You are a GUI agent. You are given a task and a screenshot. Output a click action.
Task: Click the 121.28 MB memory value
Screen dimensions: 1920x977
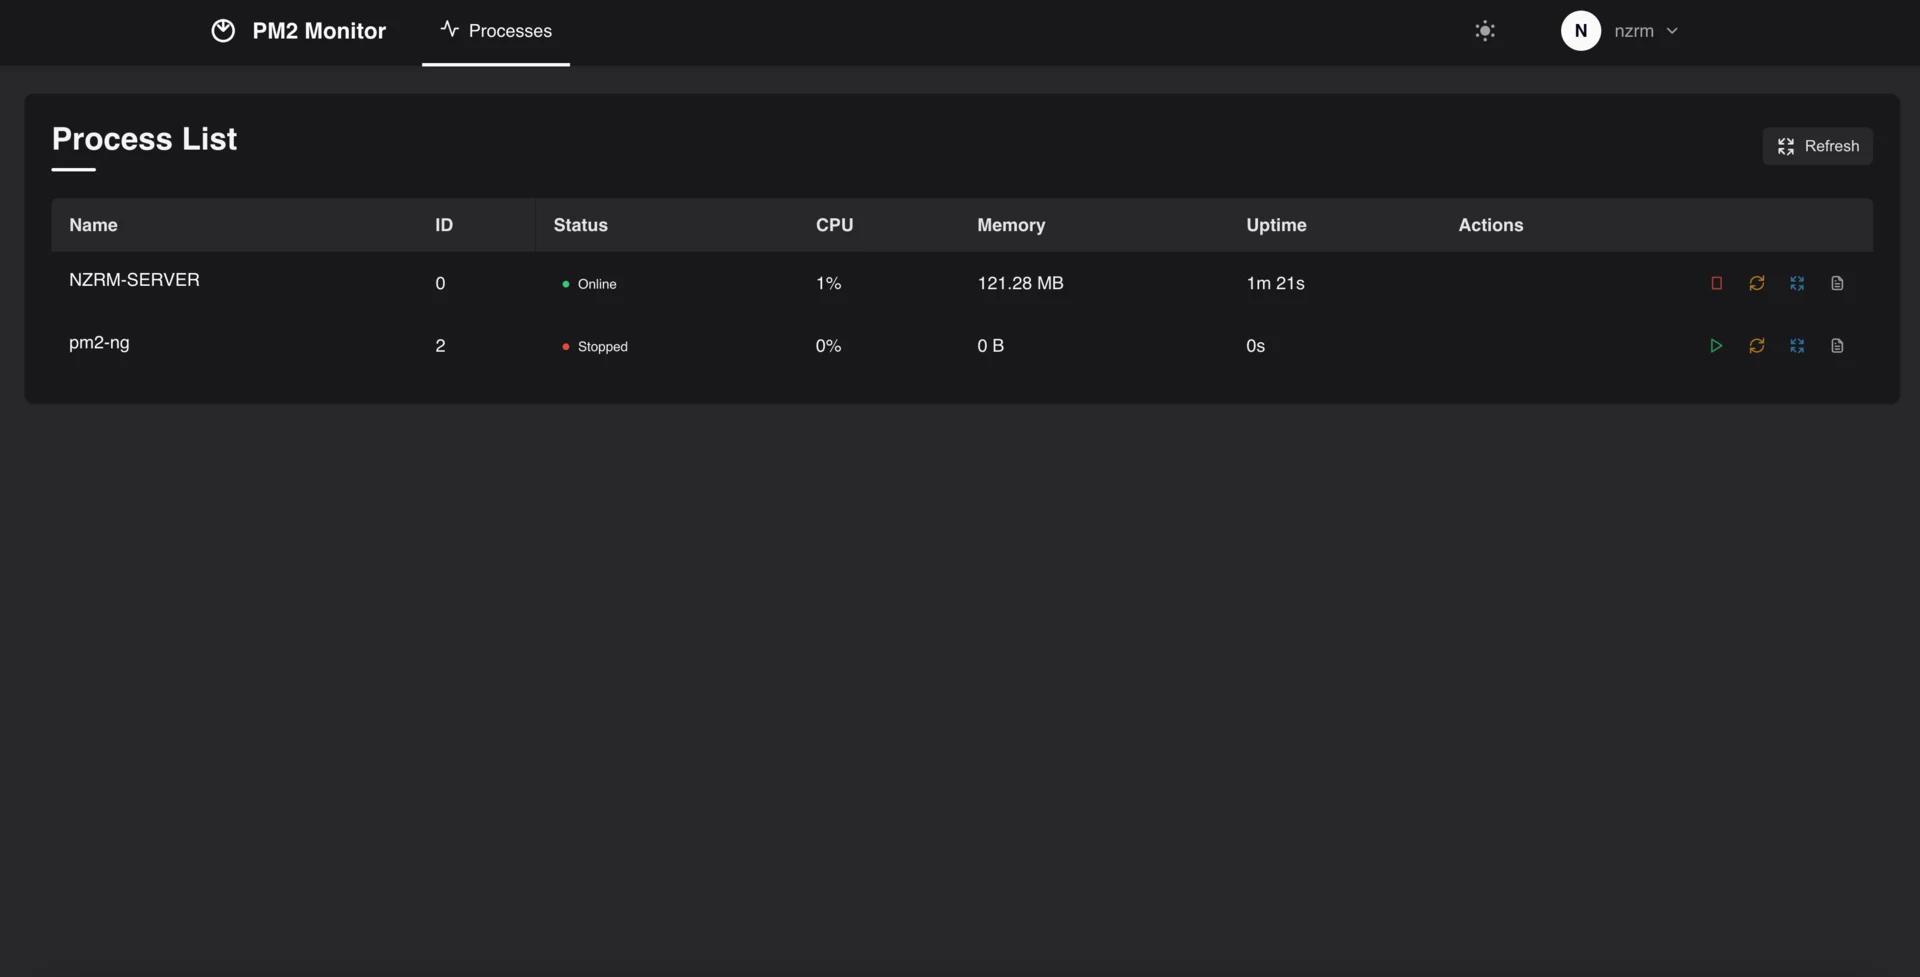click(1020, 283)
